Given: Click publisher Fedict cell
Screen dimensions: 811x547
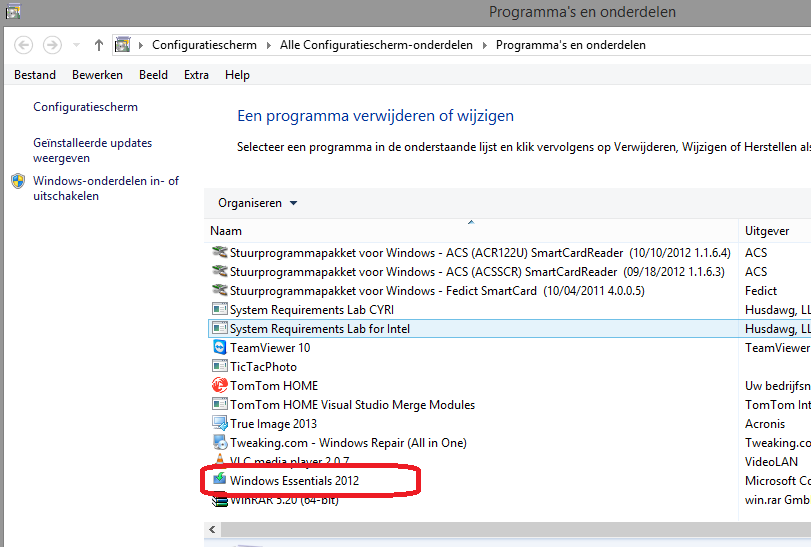Looking at the screenshot, I should pyautogui.click(x=761, y=291).
